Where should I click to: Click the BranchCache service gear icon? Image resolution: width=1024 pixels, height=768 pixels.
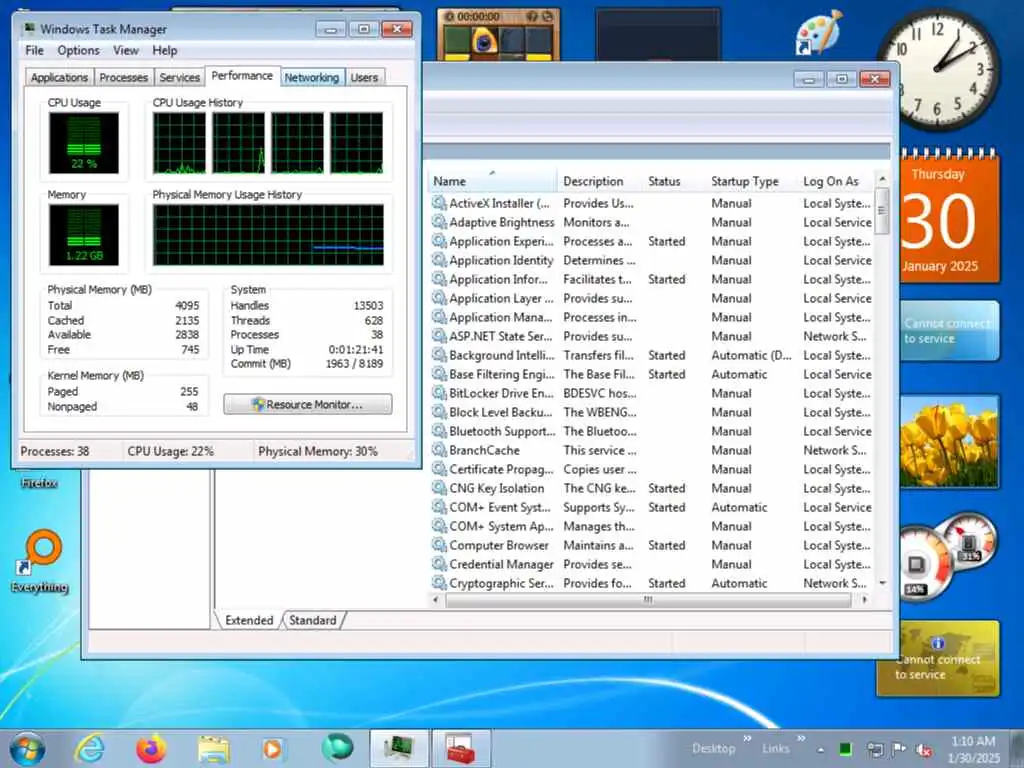(440, 450)
